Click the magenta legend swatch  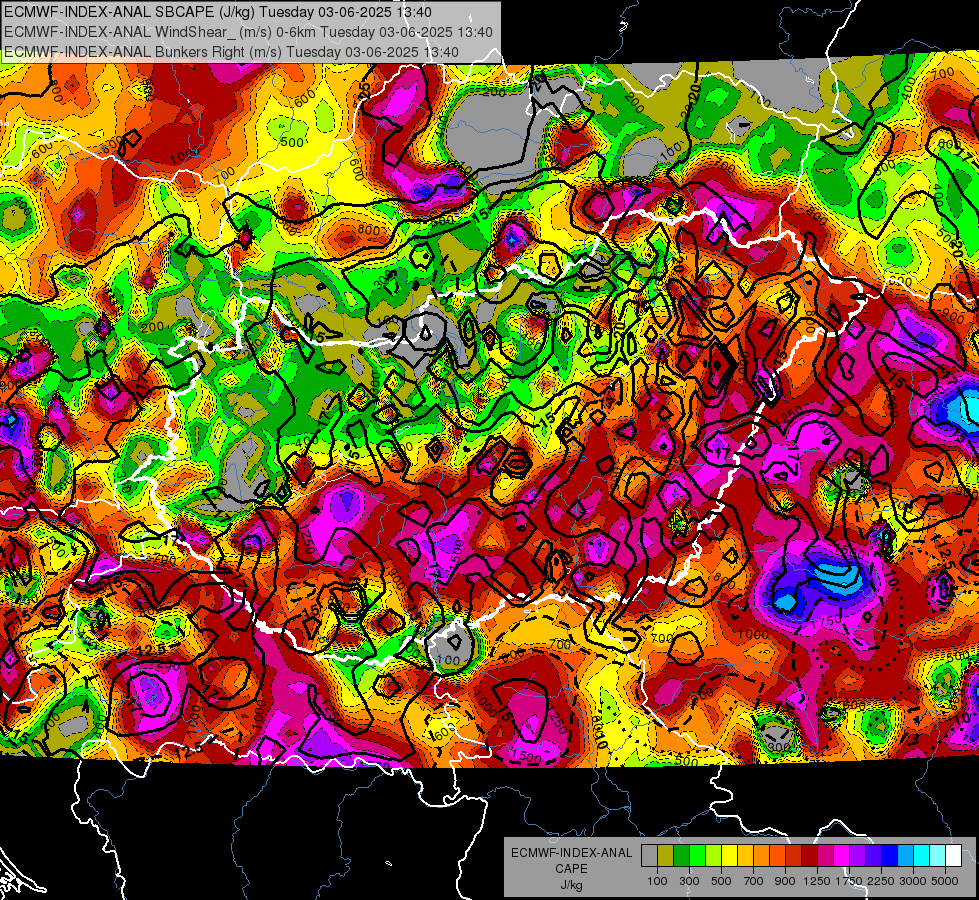[x=842, y=855]
